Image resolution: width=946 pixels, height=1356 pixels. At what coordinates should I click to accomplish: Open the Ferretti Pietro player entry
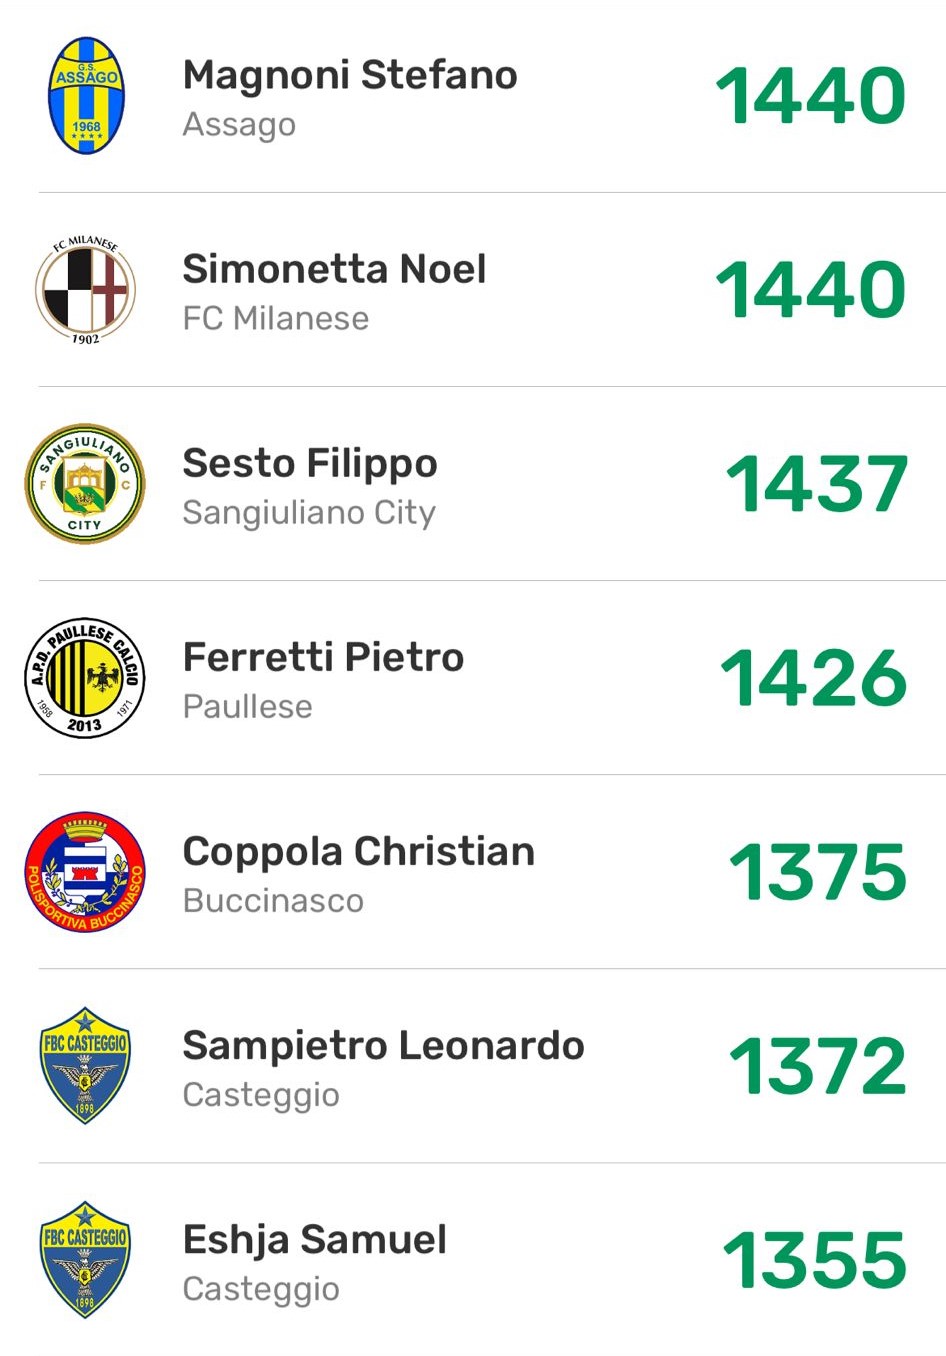(323, 657)
